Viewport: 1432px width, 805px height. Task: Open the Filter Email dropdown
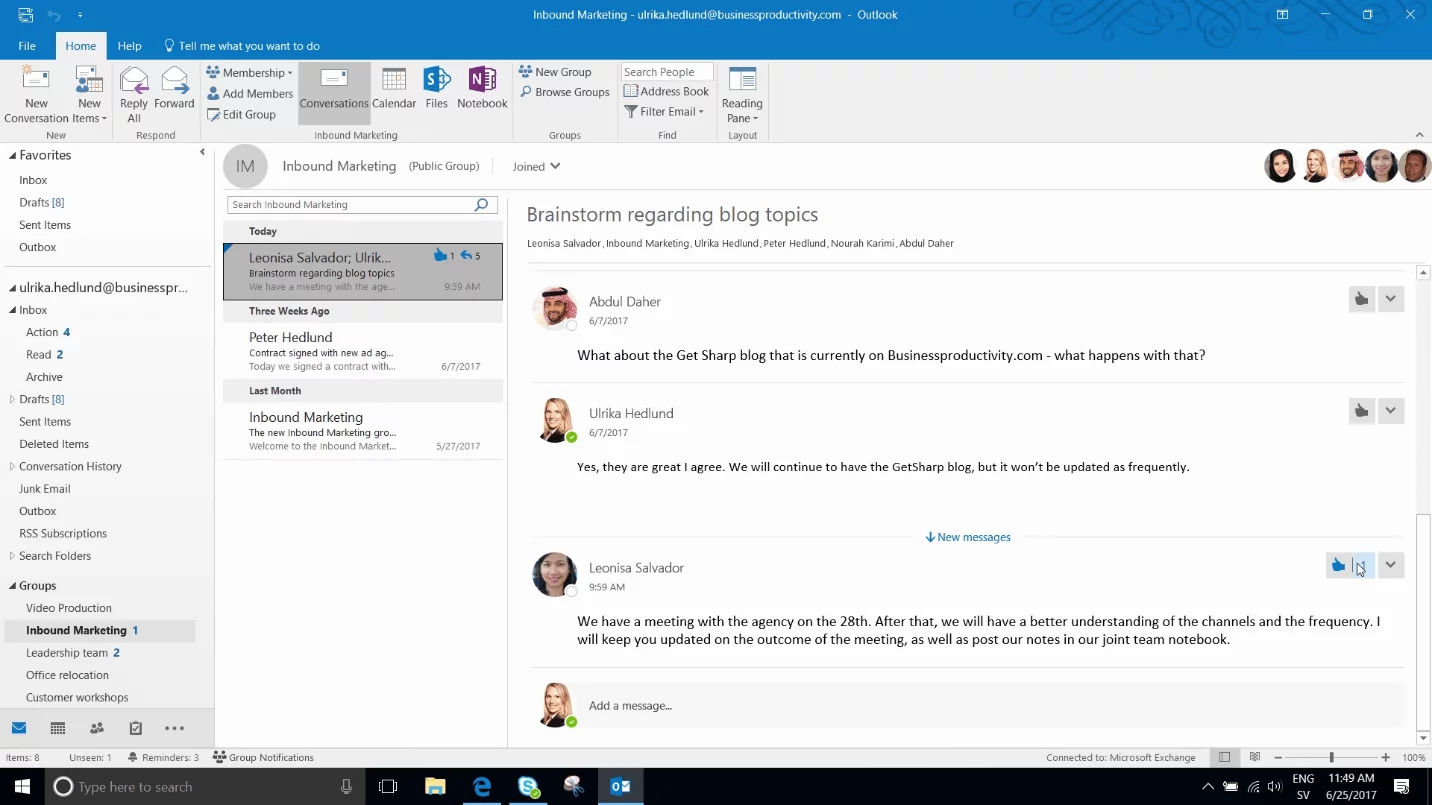click(664, 112)
